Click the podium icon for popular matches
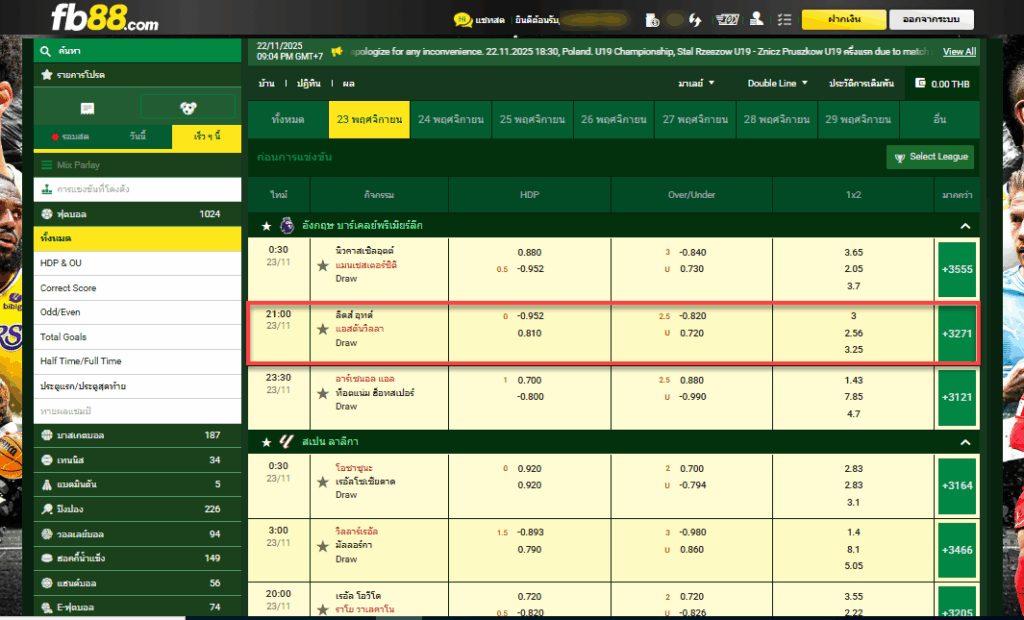1024x620 pixels. (46, 189)
